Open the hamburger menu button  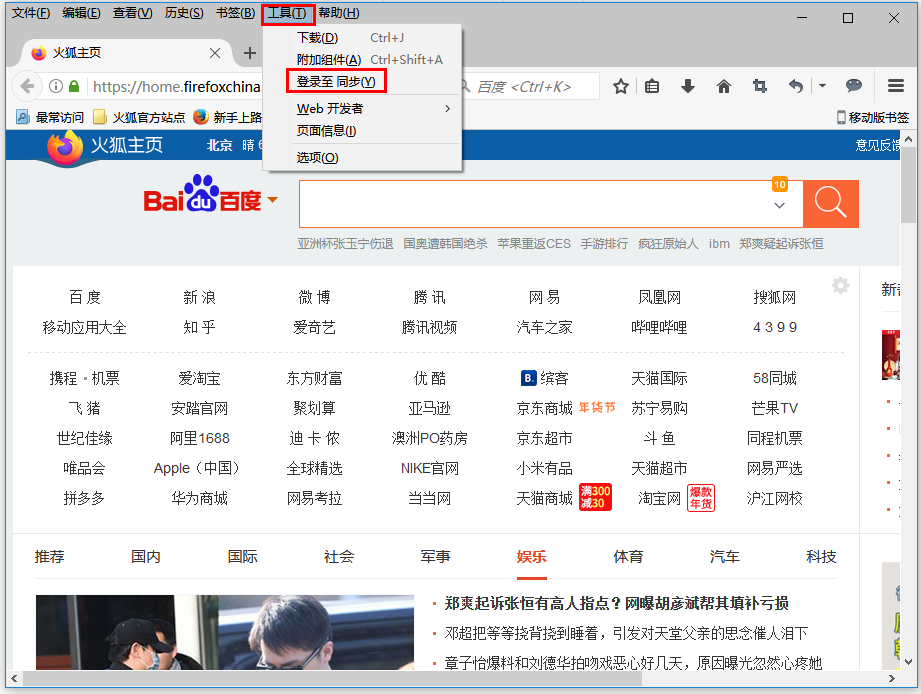(x=896, y=86)
